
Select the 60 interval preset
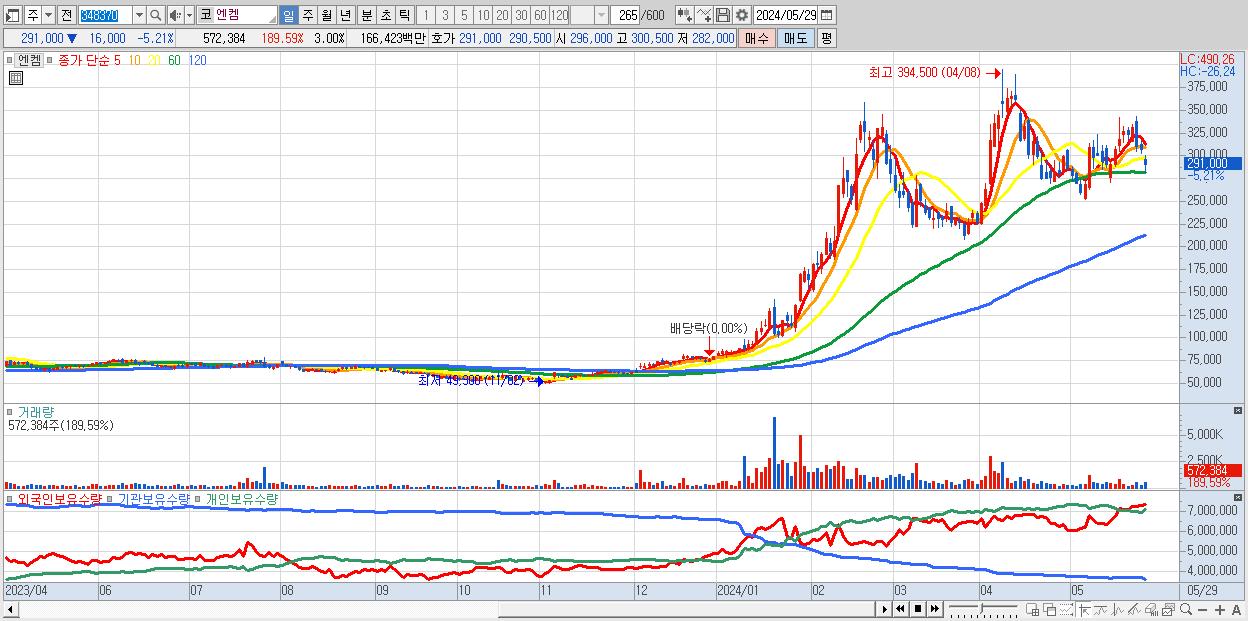tap(540, 15)
